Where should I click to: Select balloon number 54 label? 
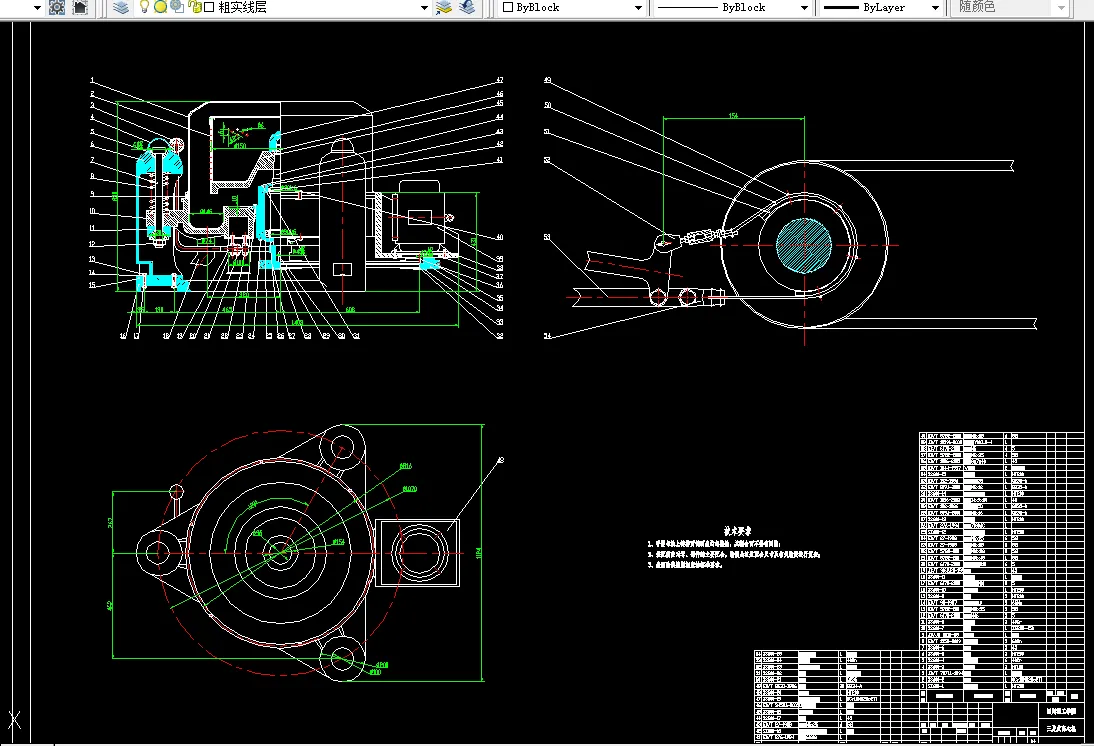tap(548, 336)
